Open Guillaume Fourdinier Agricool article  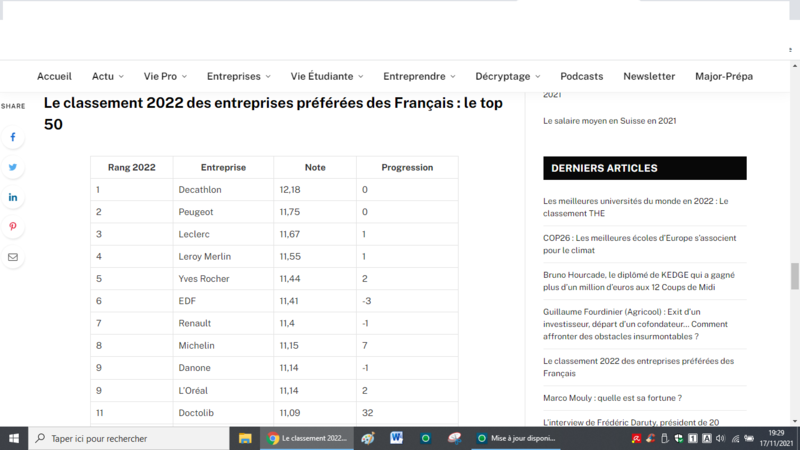pos(636,324)
